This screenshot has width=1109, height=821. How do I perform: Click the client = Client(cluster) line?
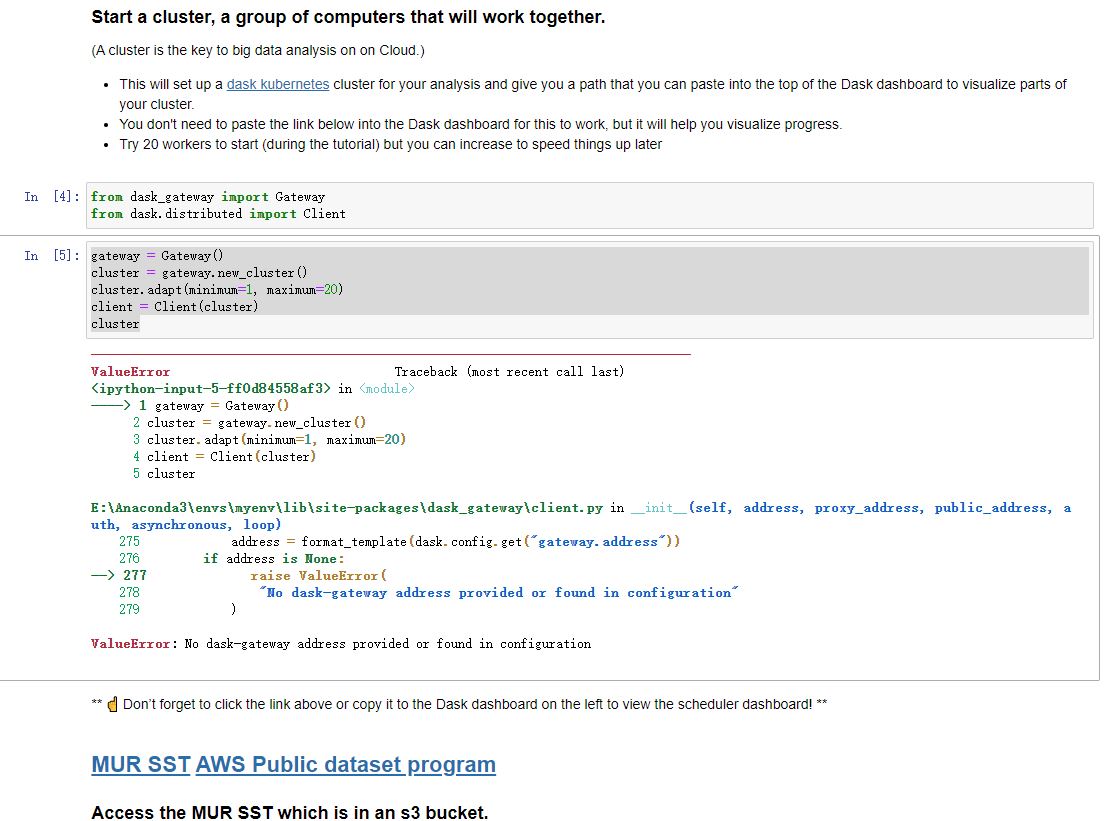[x=175, y=307]
